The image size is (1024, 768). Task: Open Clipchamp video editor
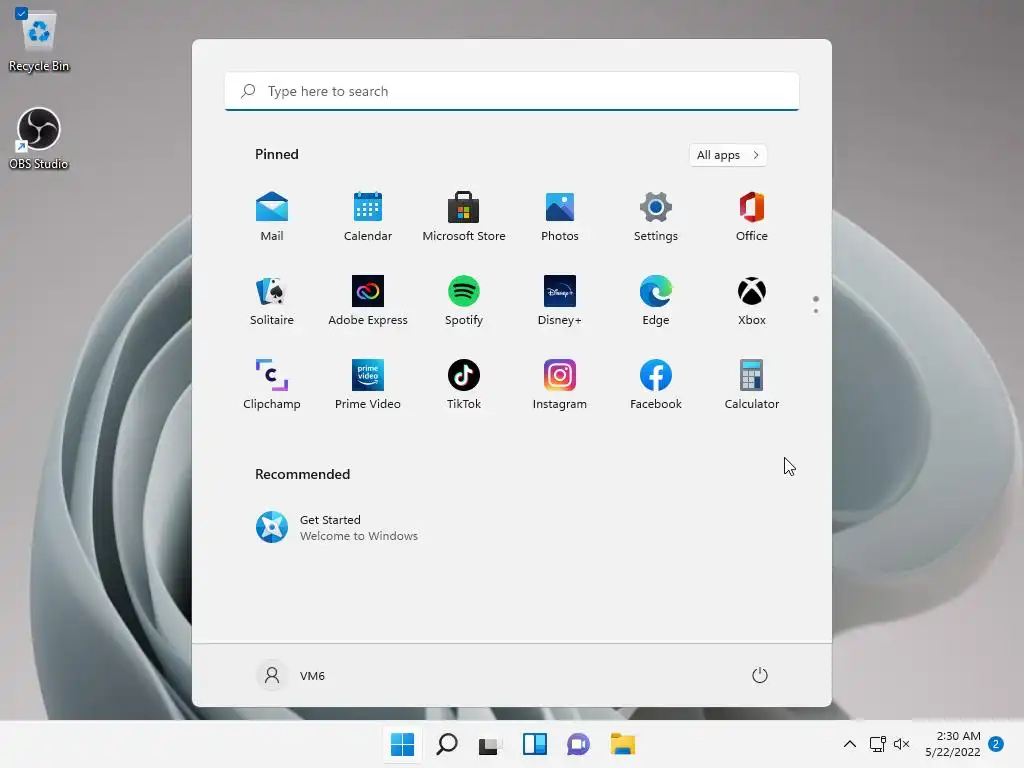tap(272, 385)
